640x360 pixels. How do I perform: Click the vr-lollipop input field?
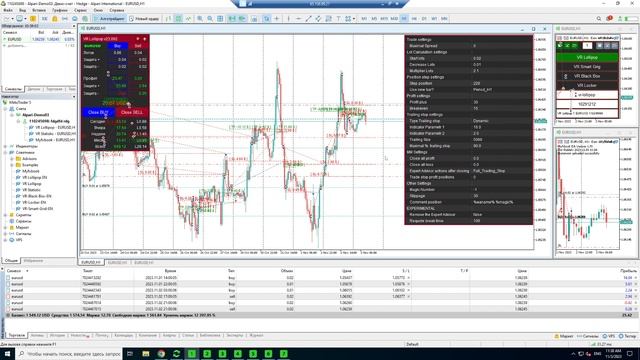tap(587, 95)
